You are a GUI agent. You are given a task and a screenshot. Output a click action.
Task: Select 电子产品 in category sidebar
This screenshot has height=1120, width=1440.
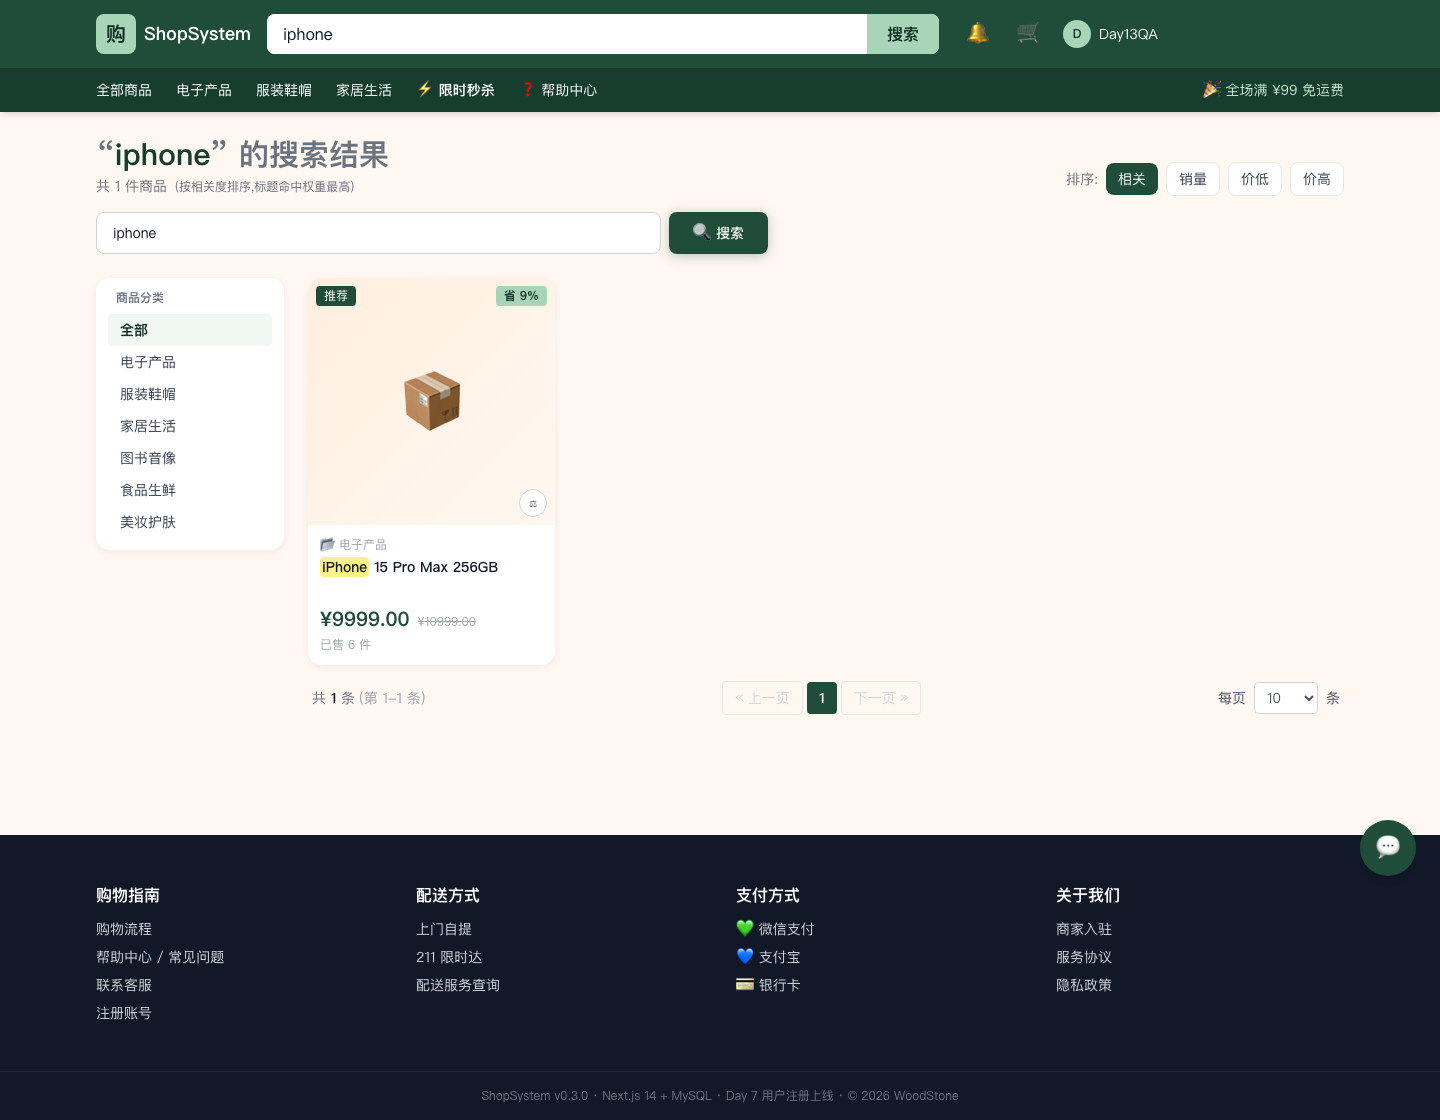(190, 362)
